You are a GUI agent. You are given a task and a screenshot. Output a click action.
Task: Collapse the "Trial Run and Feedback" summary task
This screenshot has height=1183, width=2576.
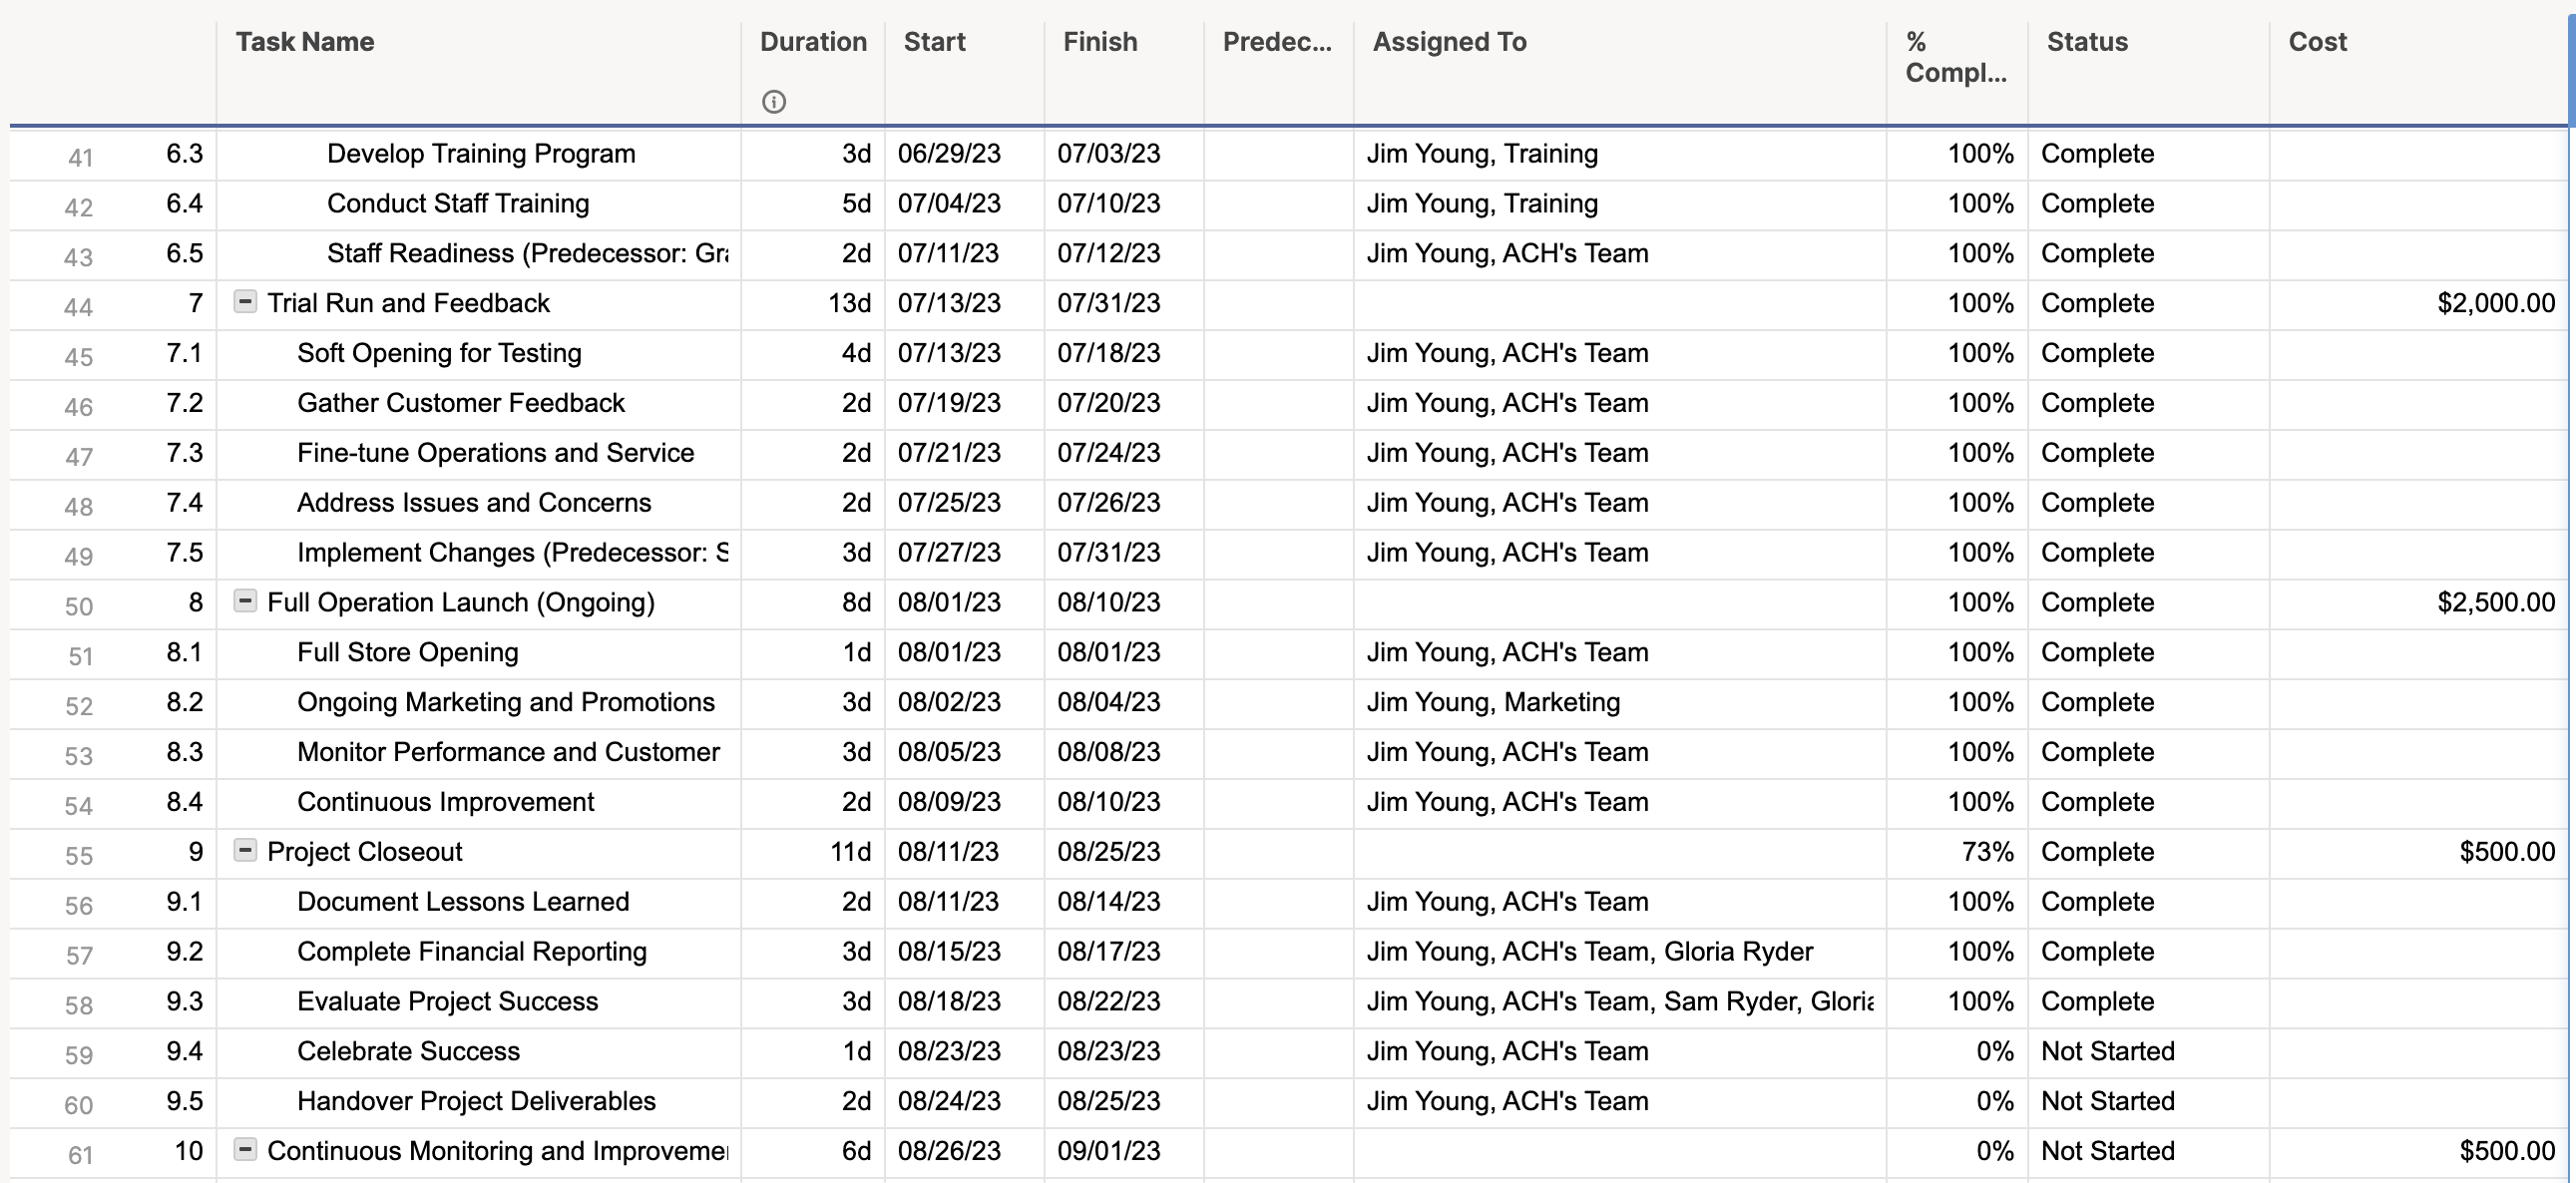pyautogui.click(x=246, y=302)
